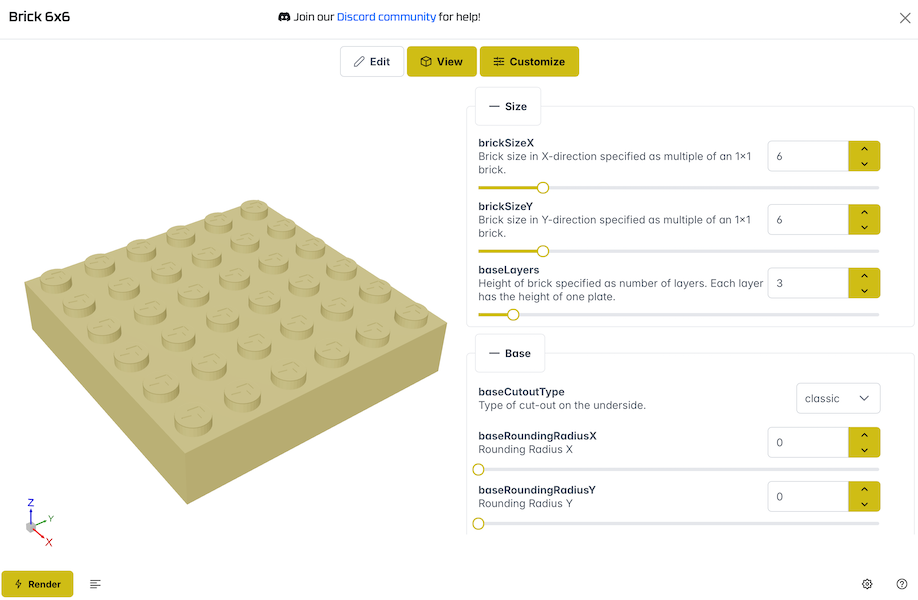Open the settings gear in bottom bar
The width and height of the screenshot is (918, 600).
pyautogui.click(x=867, y=583)
